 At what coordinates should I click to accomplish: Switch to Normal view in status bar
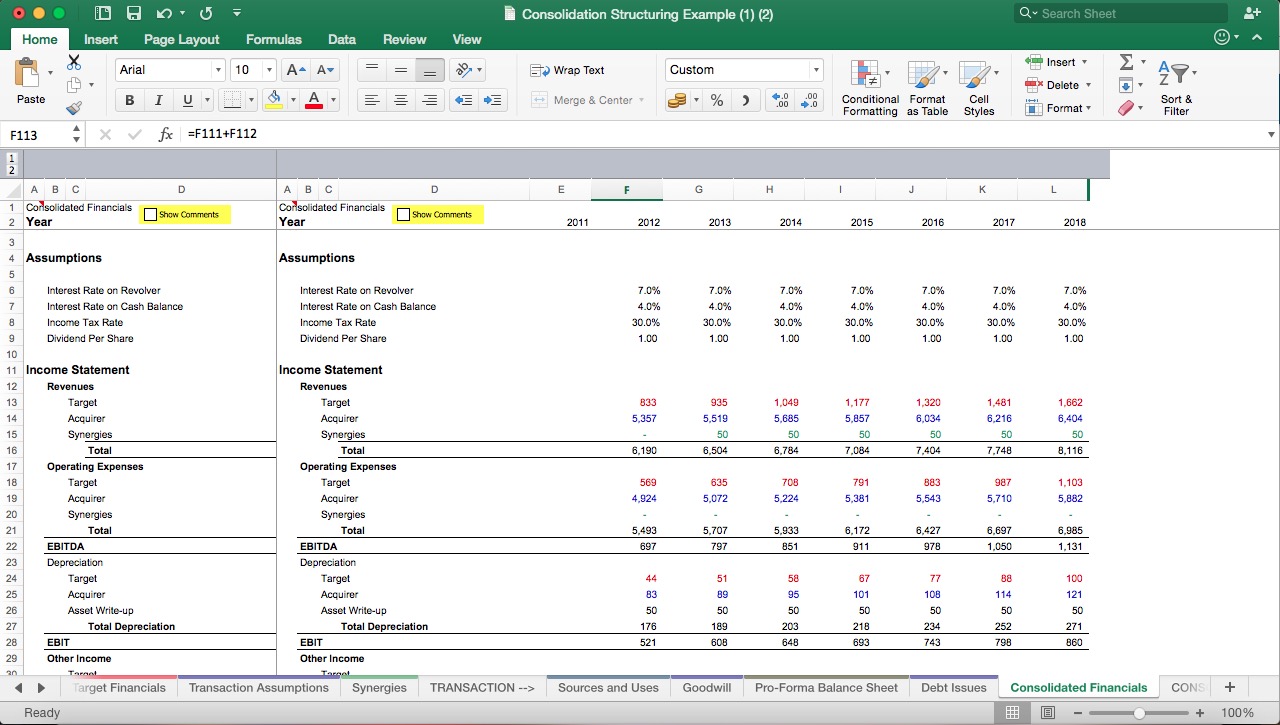coord(1012,713)
